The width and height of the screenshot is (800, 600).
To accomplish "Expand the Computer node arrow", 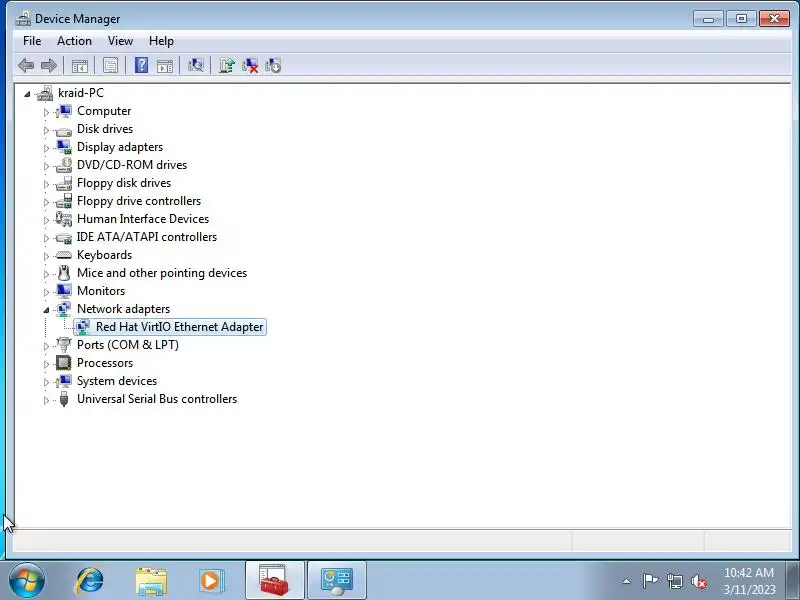I will click(46, 112).
